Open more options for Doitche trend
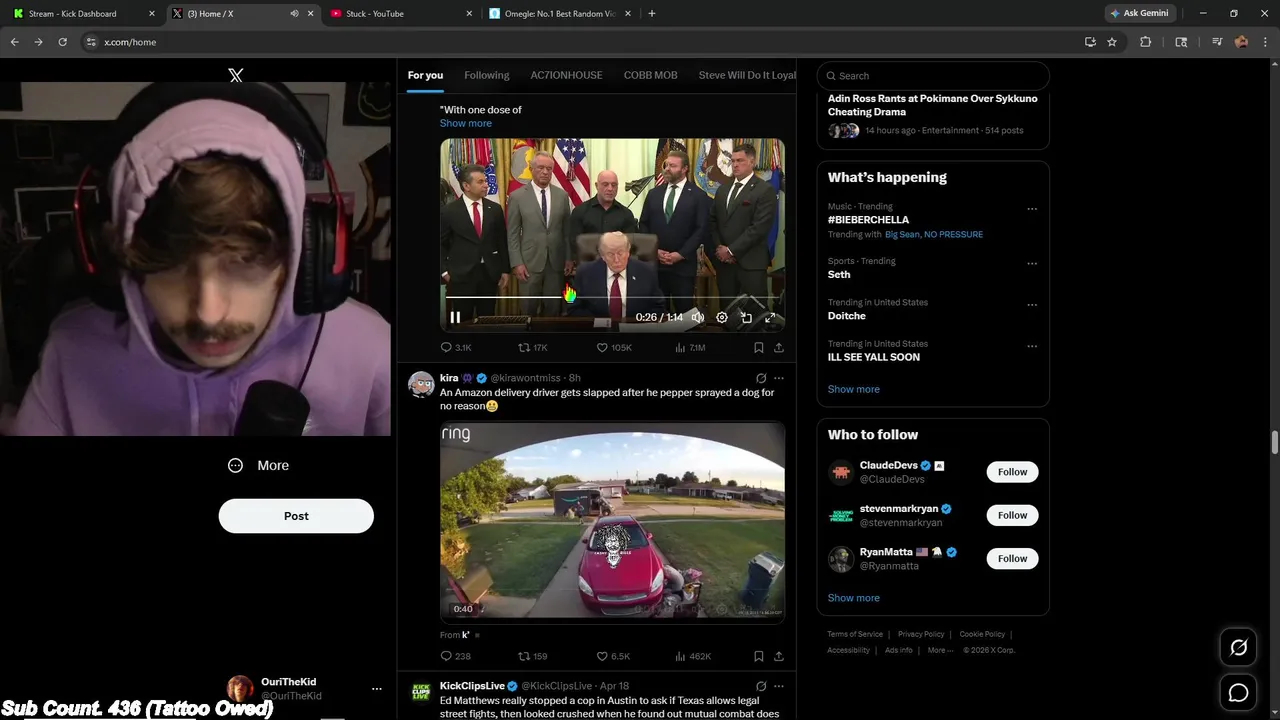Viewport: 1280px width, 720px height. (1032, 305)
